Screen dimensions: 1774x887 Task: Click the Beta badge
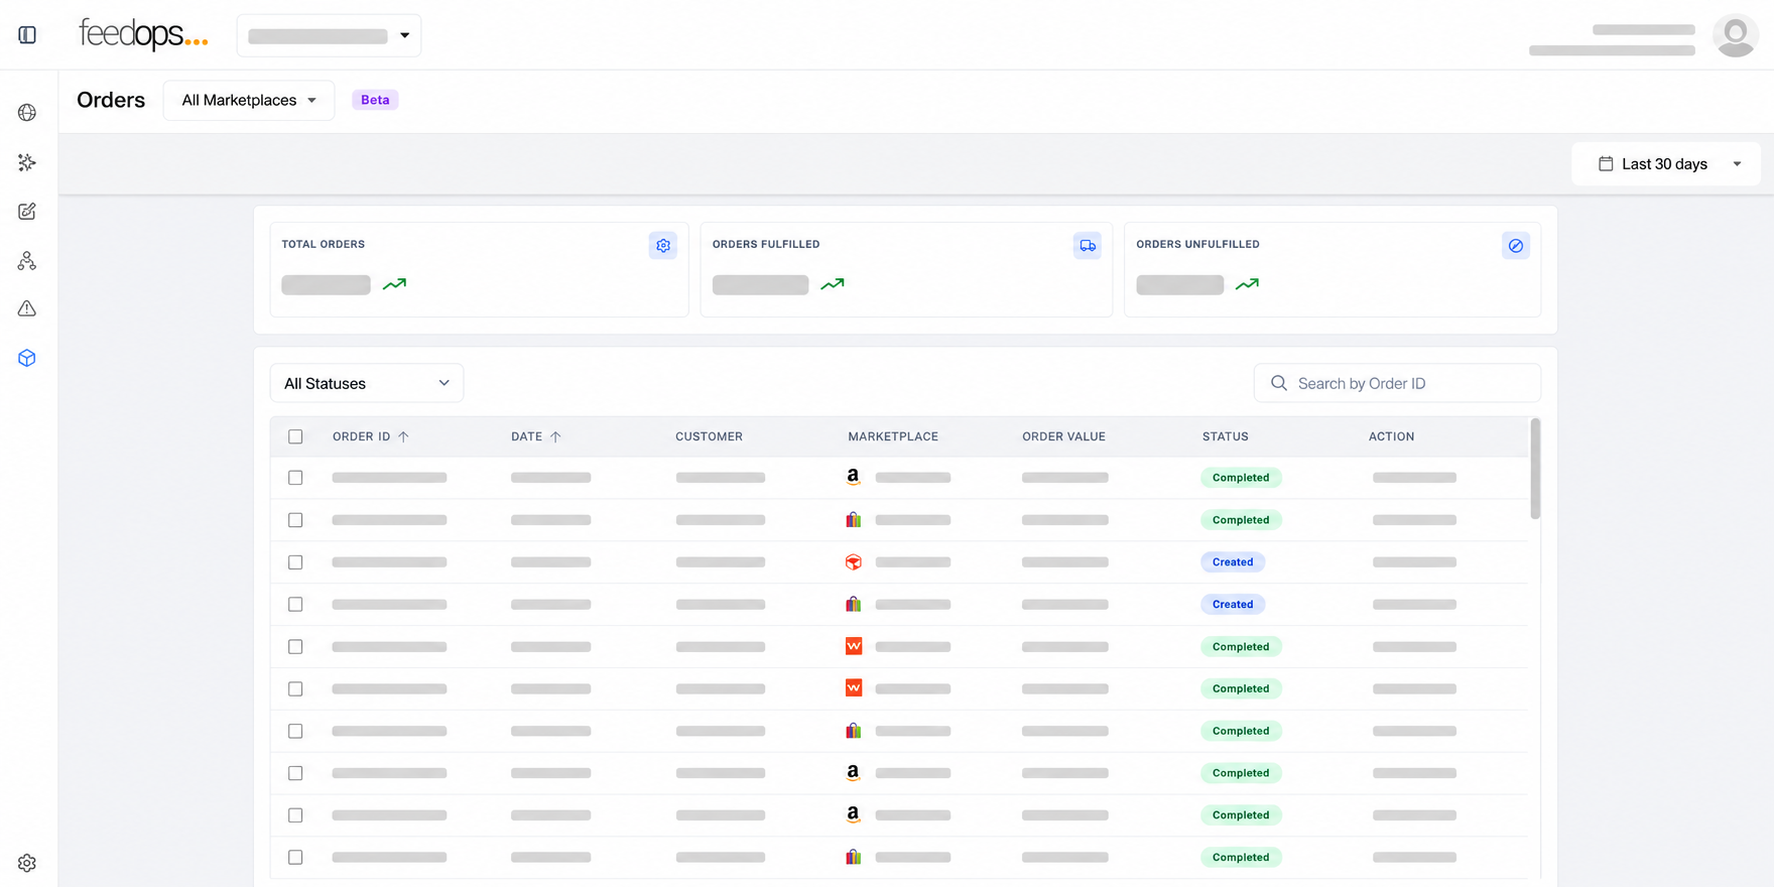tap(375, 100)
